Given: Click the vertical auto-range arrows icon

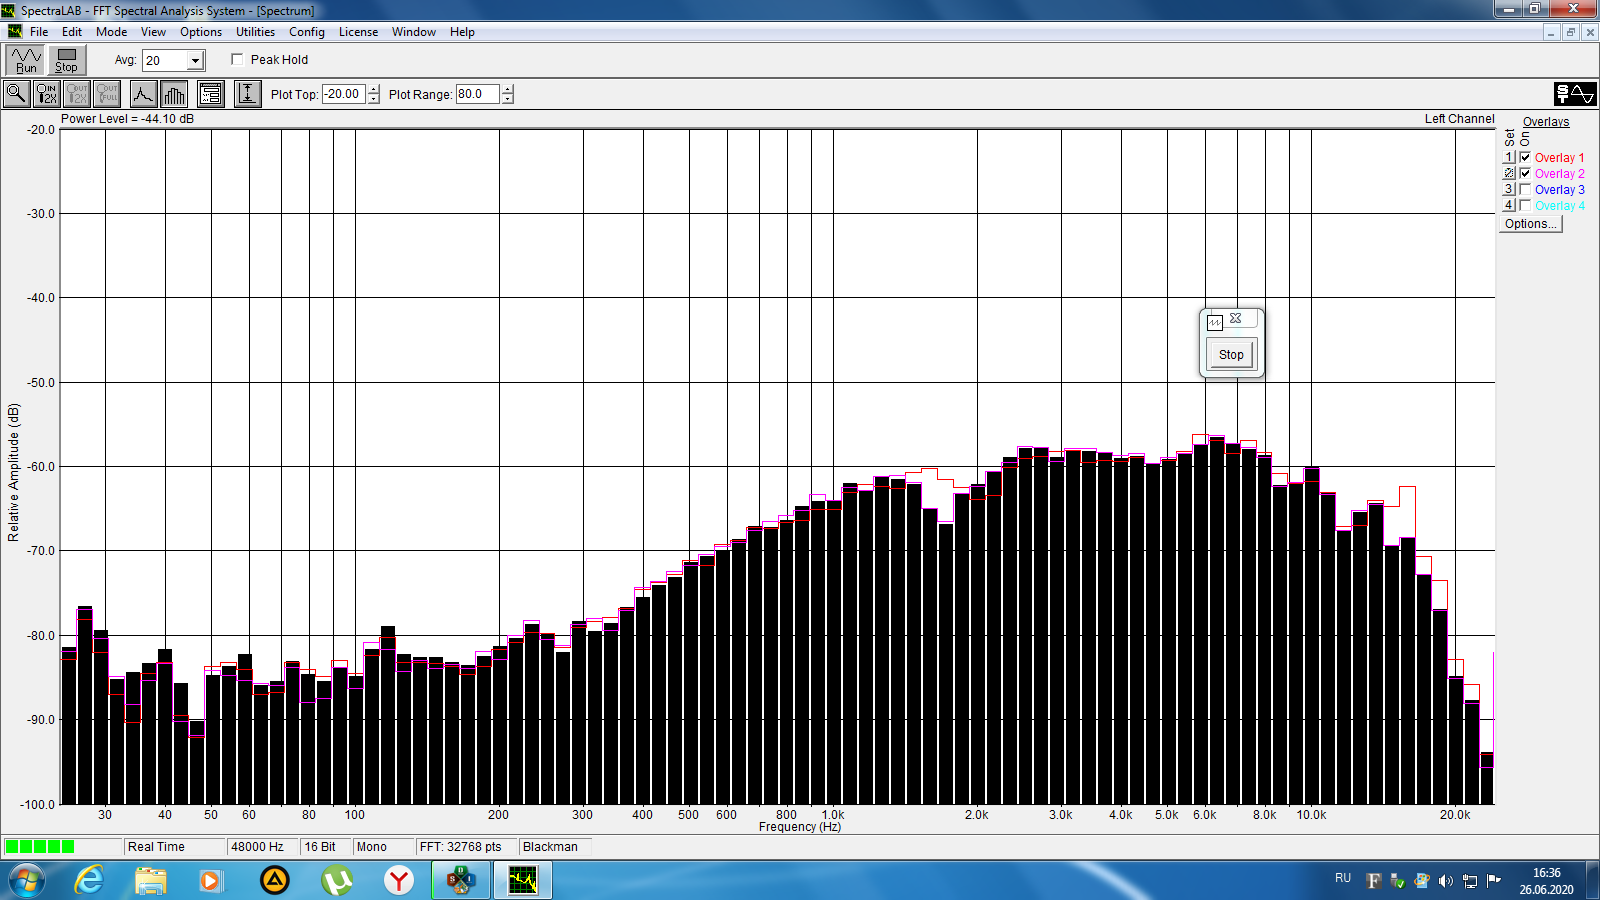Looking at the screenshot, I should tap(248, 94).
